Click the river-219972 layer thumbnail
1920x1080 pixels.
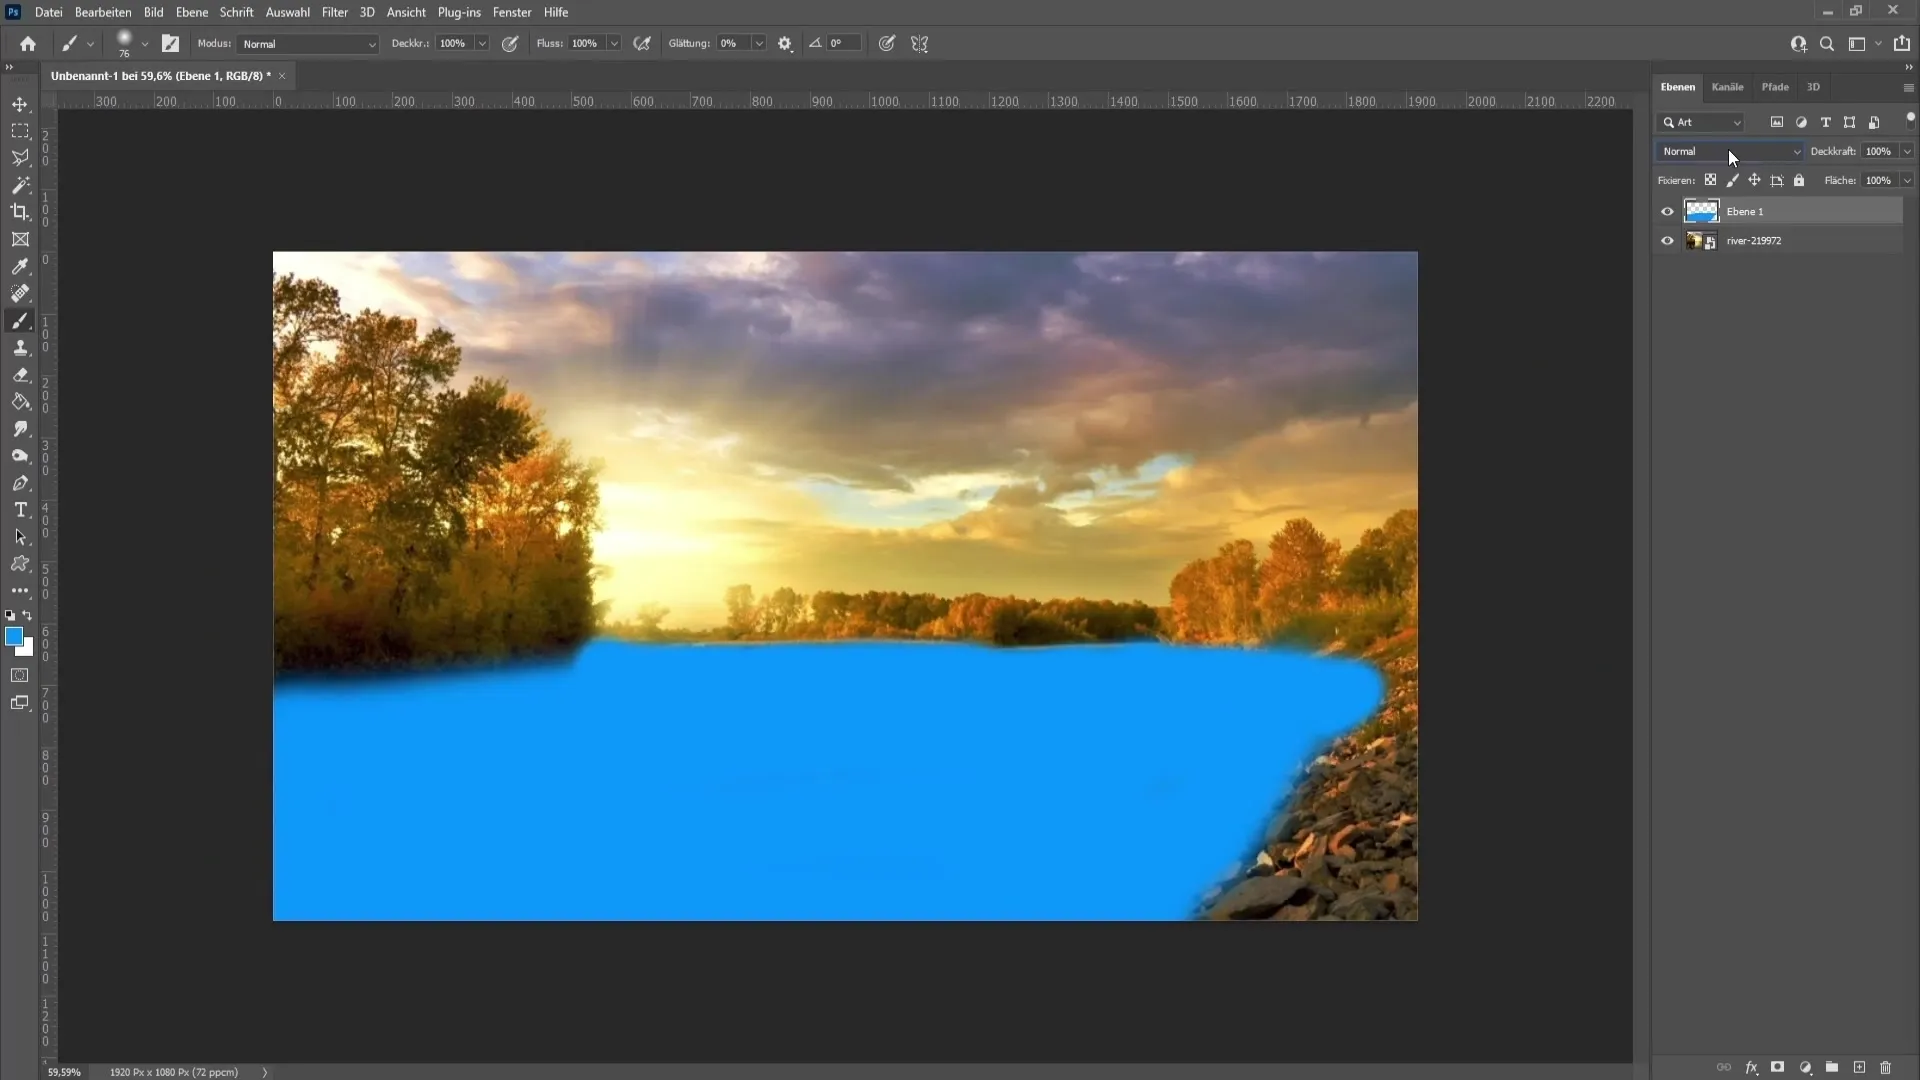coord(1695,240)
